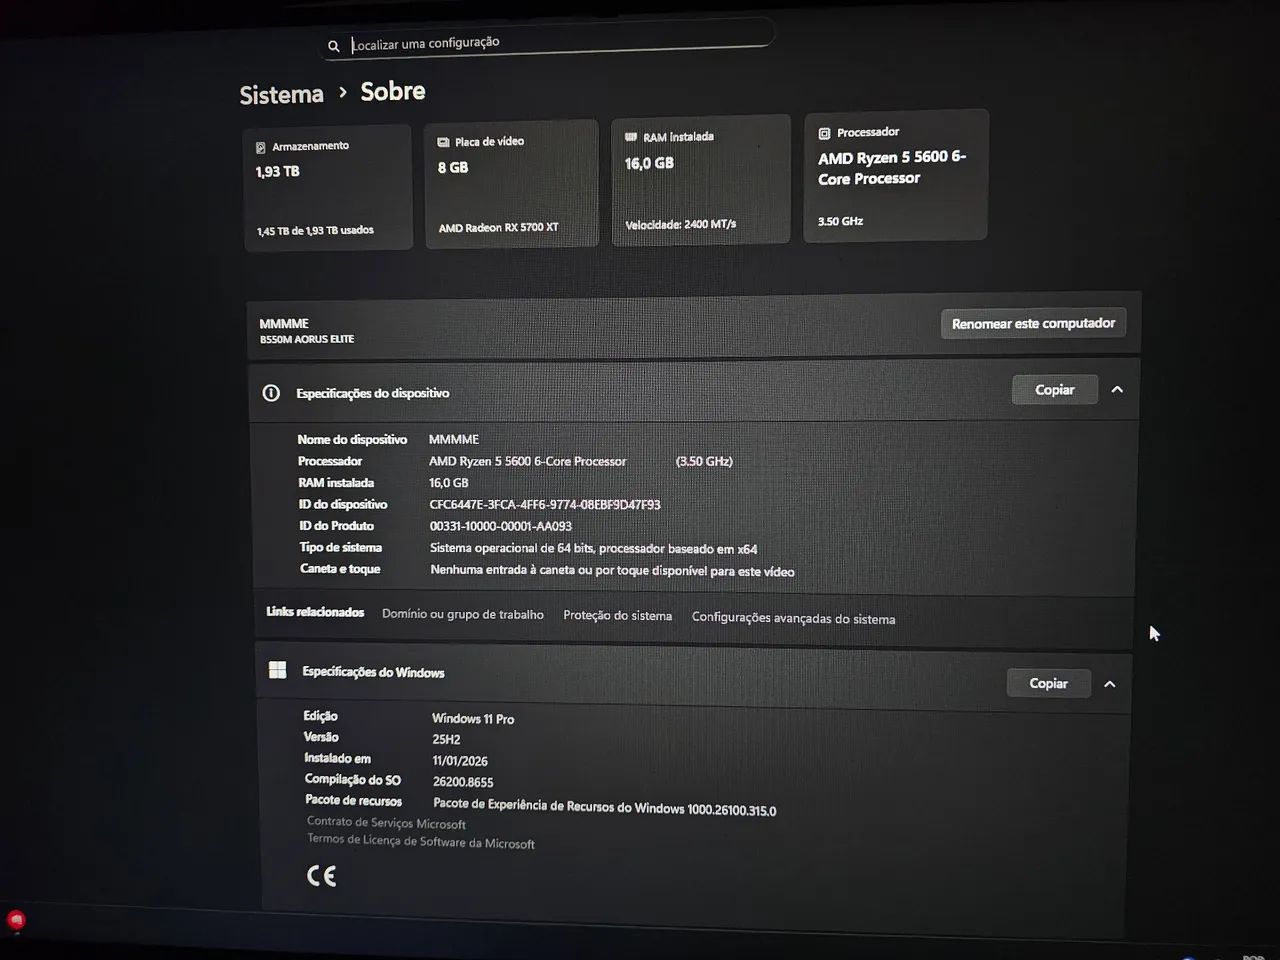Click 'Velocidade: 2400 MT/s' text
This screenshot has height=960, width=1280.
coord(680,224)
